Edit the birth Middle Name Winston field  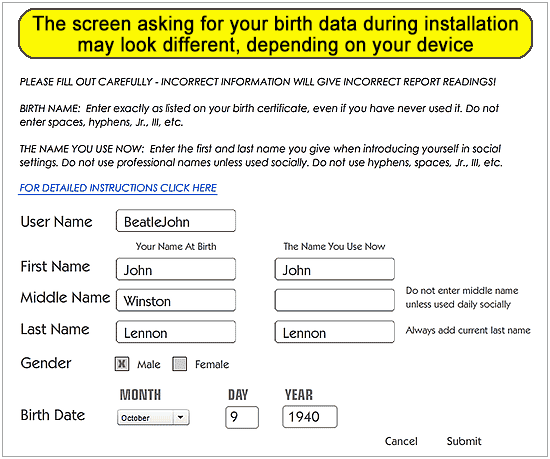tap(176, 300)
